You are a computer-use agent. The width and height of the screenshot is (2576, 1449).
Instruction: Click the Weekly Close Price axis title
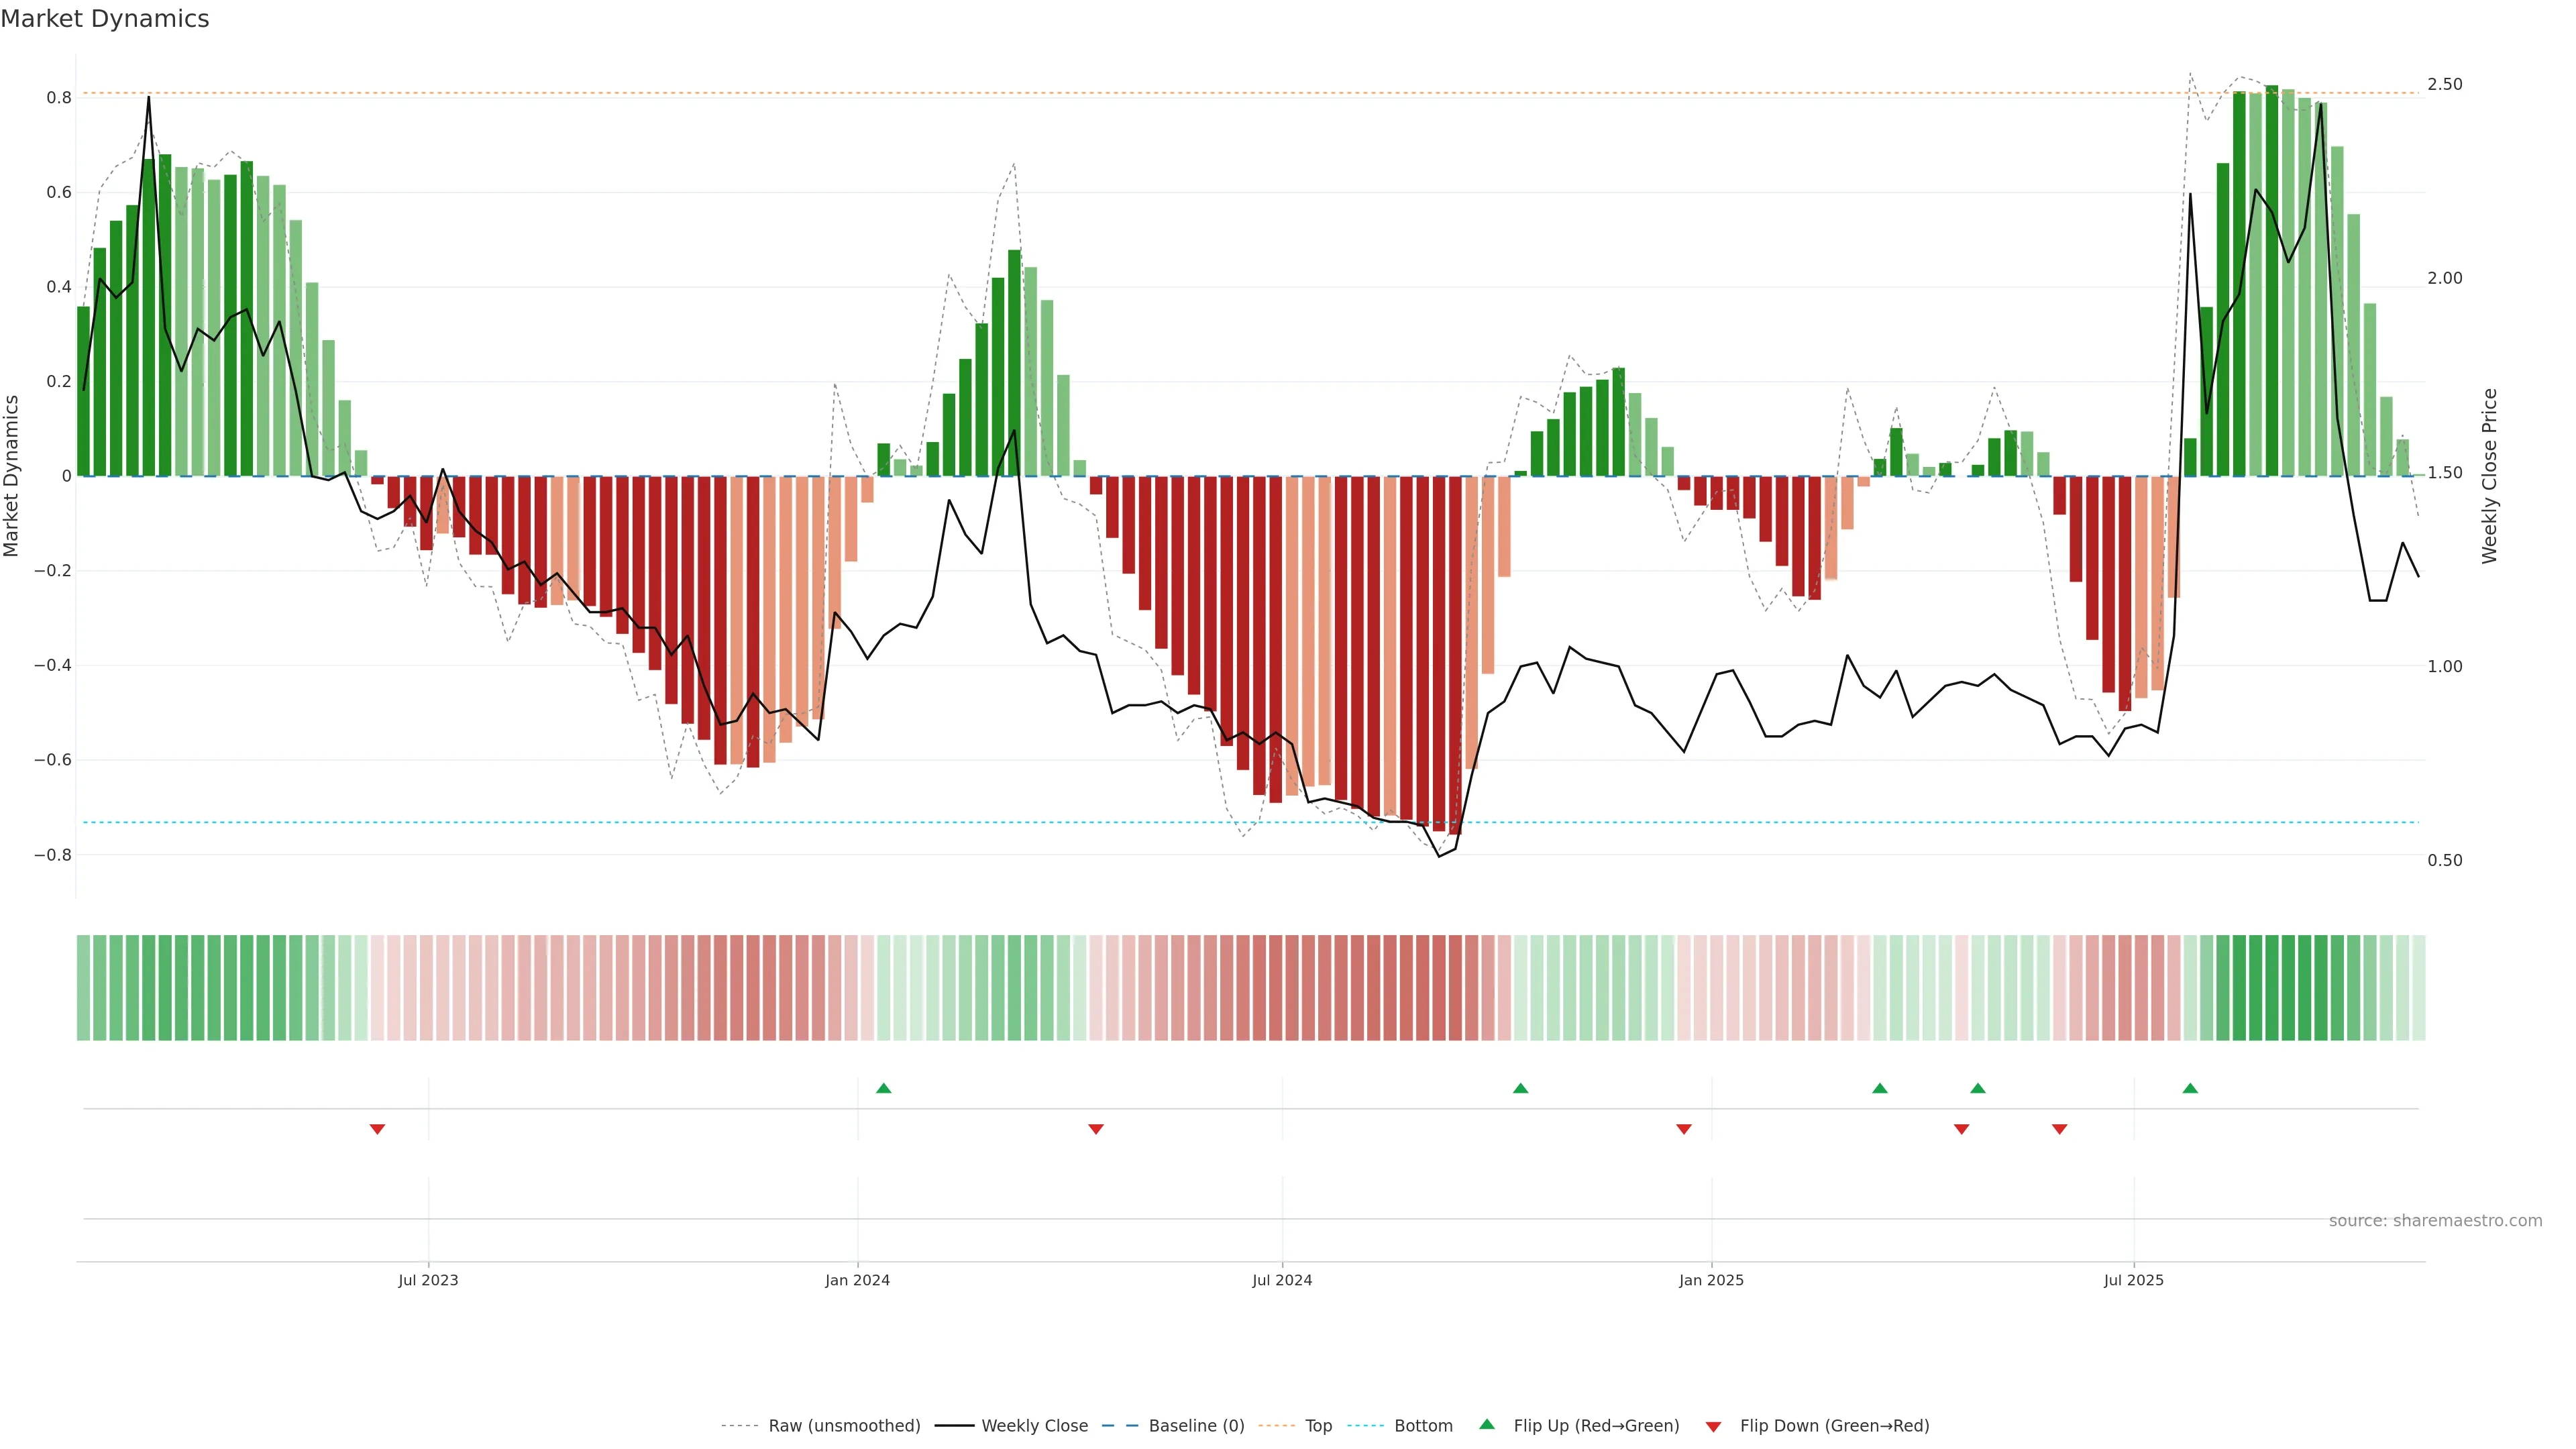pyautogui.click(x=2489, y=476)
